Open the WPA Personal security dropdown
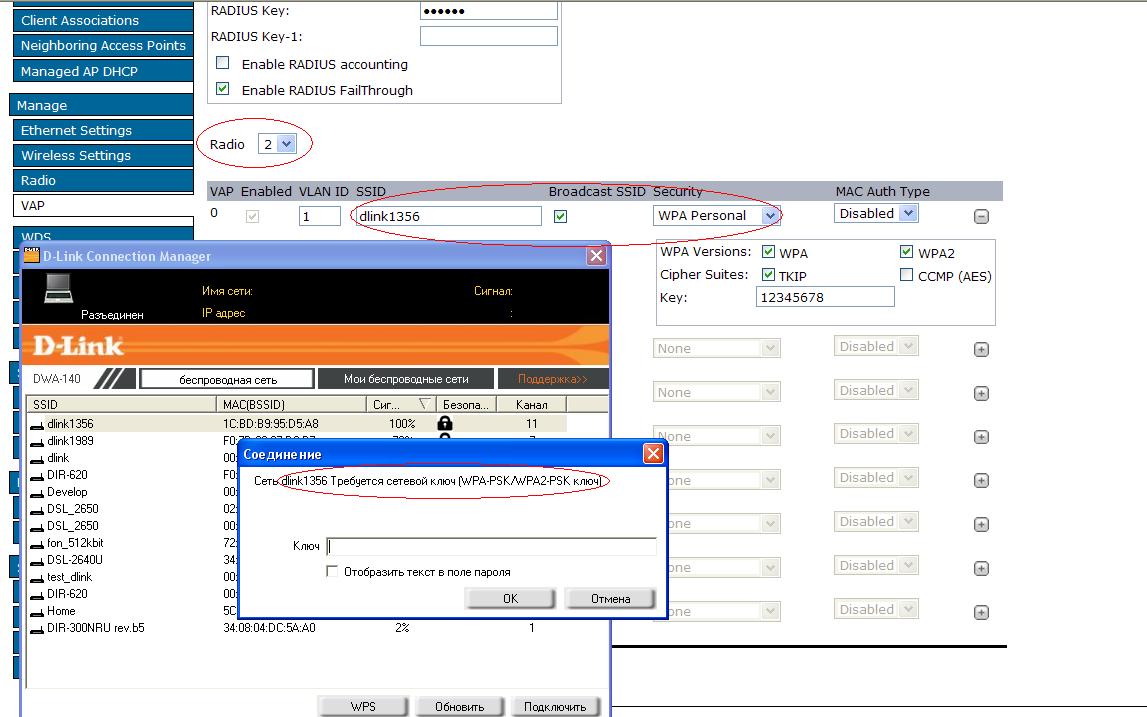 pyautogui.click(x=716, y=215)
